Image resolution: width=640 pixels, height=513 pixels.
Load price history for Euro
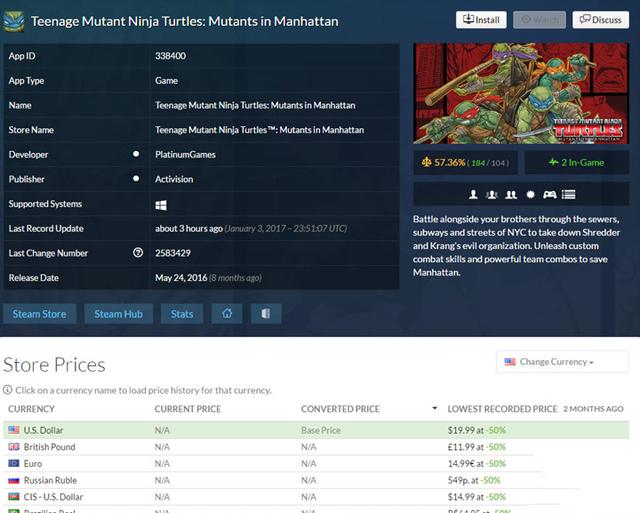[33, 464]
